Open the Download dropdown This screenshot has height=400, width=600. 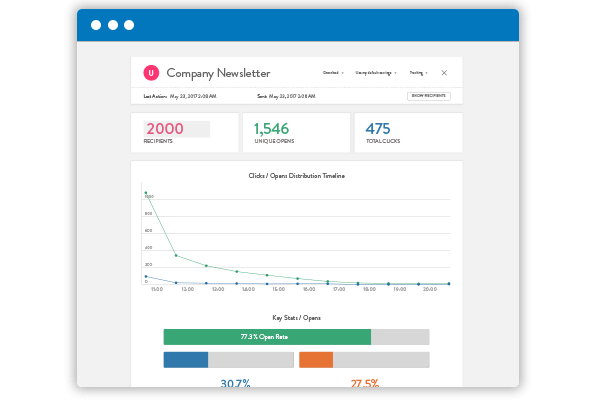[x=333, y=73]
